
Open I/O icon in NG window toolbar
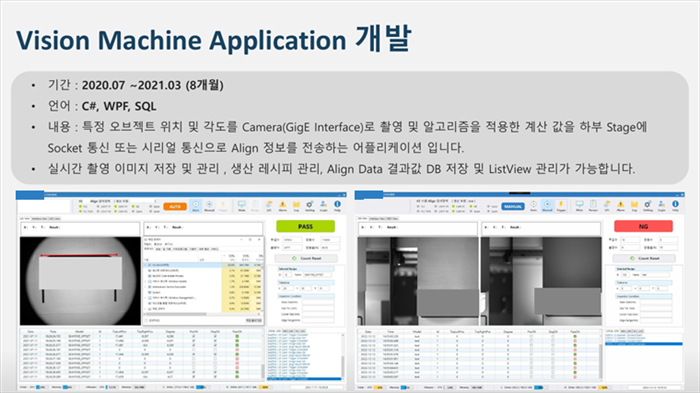click(607, 205)
